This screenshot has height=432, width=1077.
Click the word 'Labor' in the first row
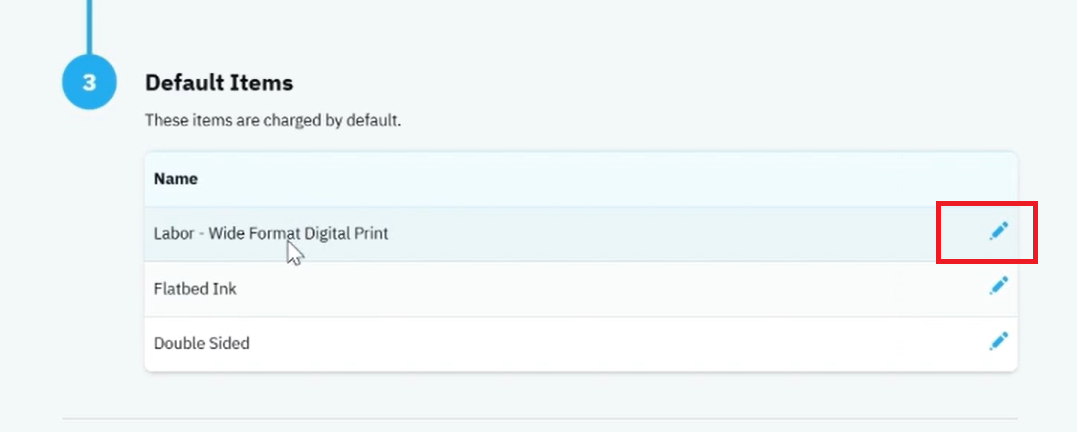[174, 234]
